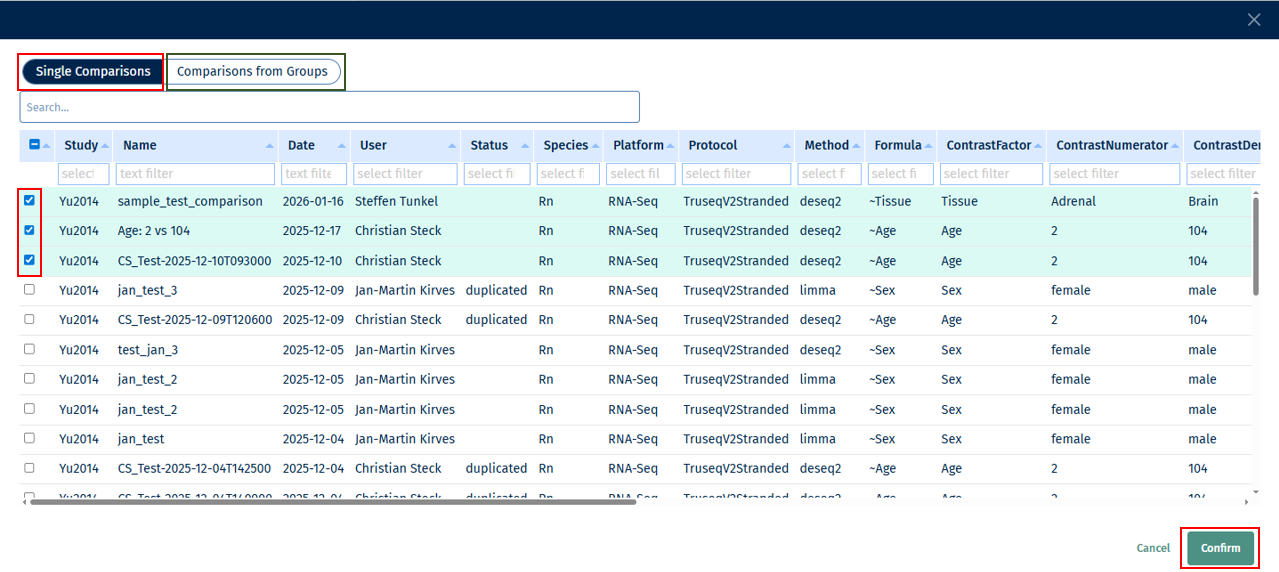This screenshot has height=572, width=1279.
Task: Click the horizontal scrollbar under the table
Action: click(332, 501)
